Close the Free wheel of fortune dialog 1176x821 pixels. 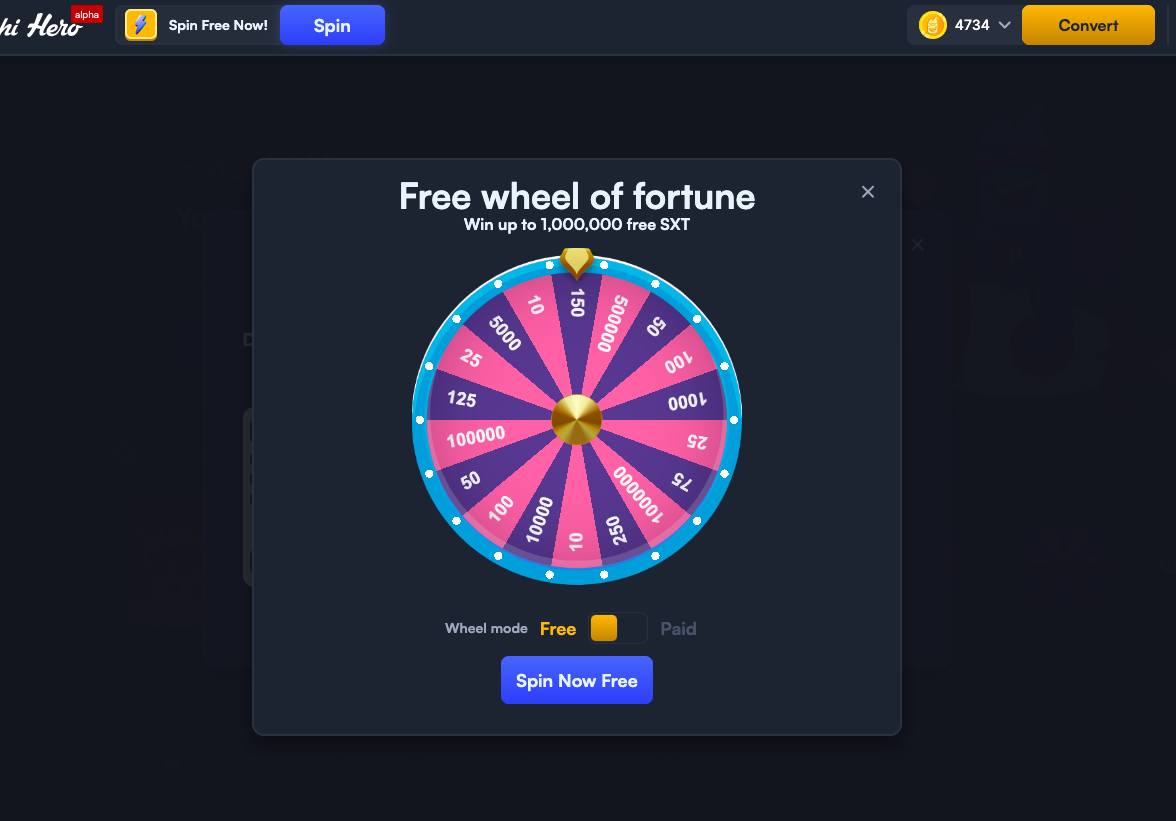coord(868,192)
